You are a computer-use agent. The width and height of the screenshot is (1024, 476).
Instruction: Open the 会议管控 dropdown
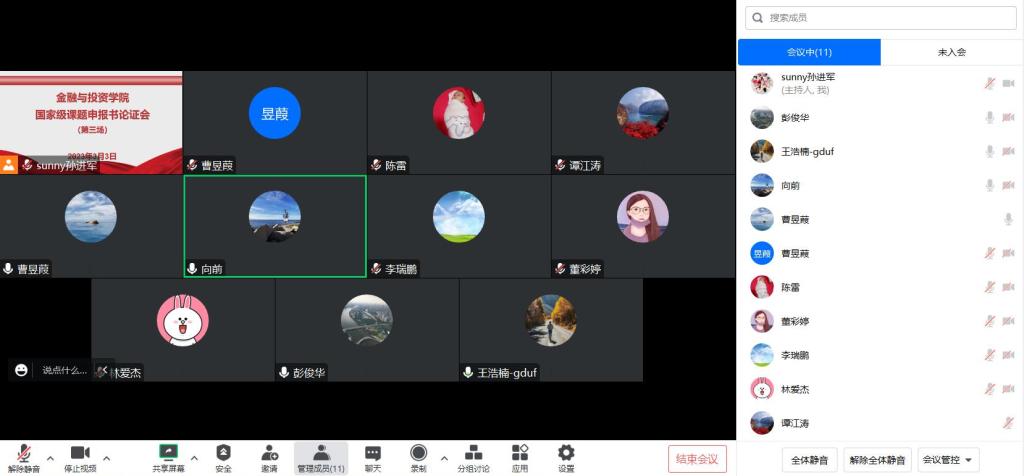(x=947, y=460)
